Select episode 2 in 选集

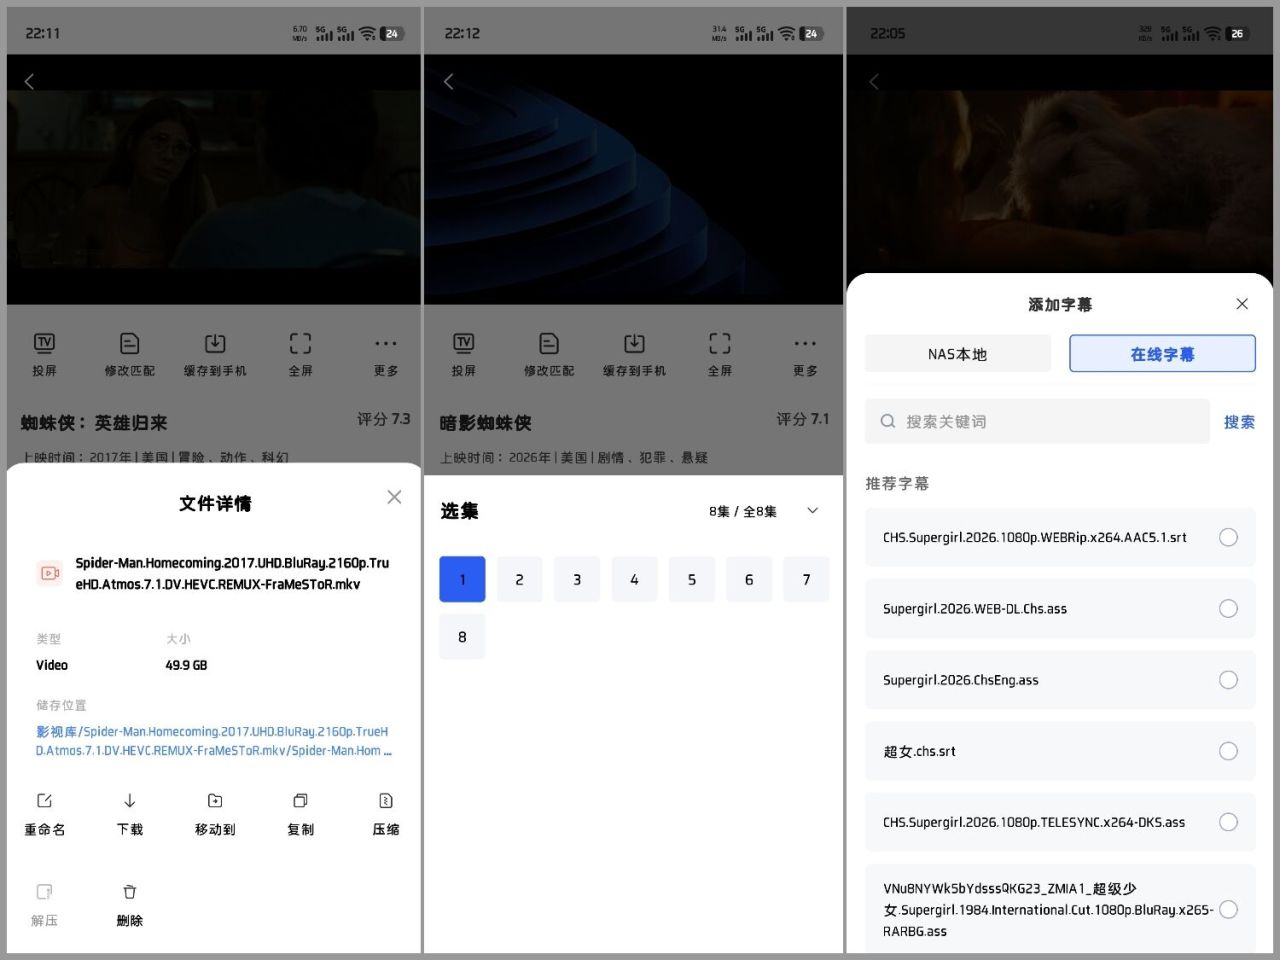tap(519, 579)
